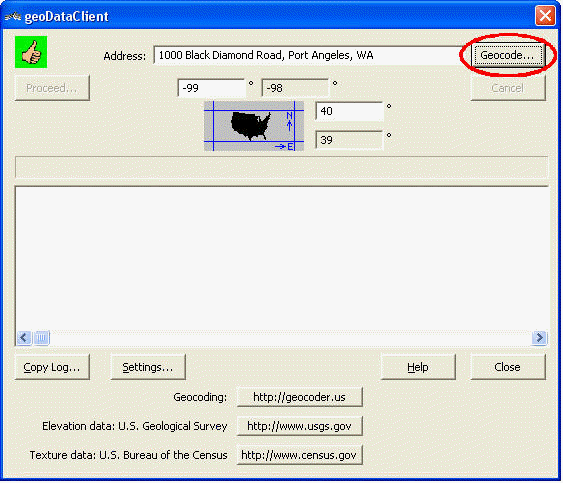Click the log scrollbar left arrow
This screenshot has width=563, height=483.
(x=24, y=338)
